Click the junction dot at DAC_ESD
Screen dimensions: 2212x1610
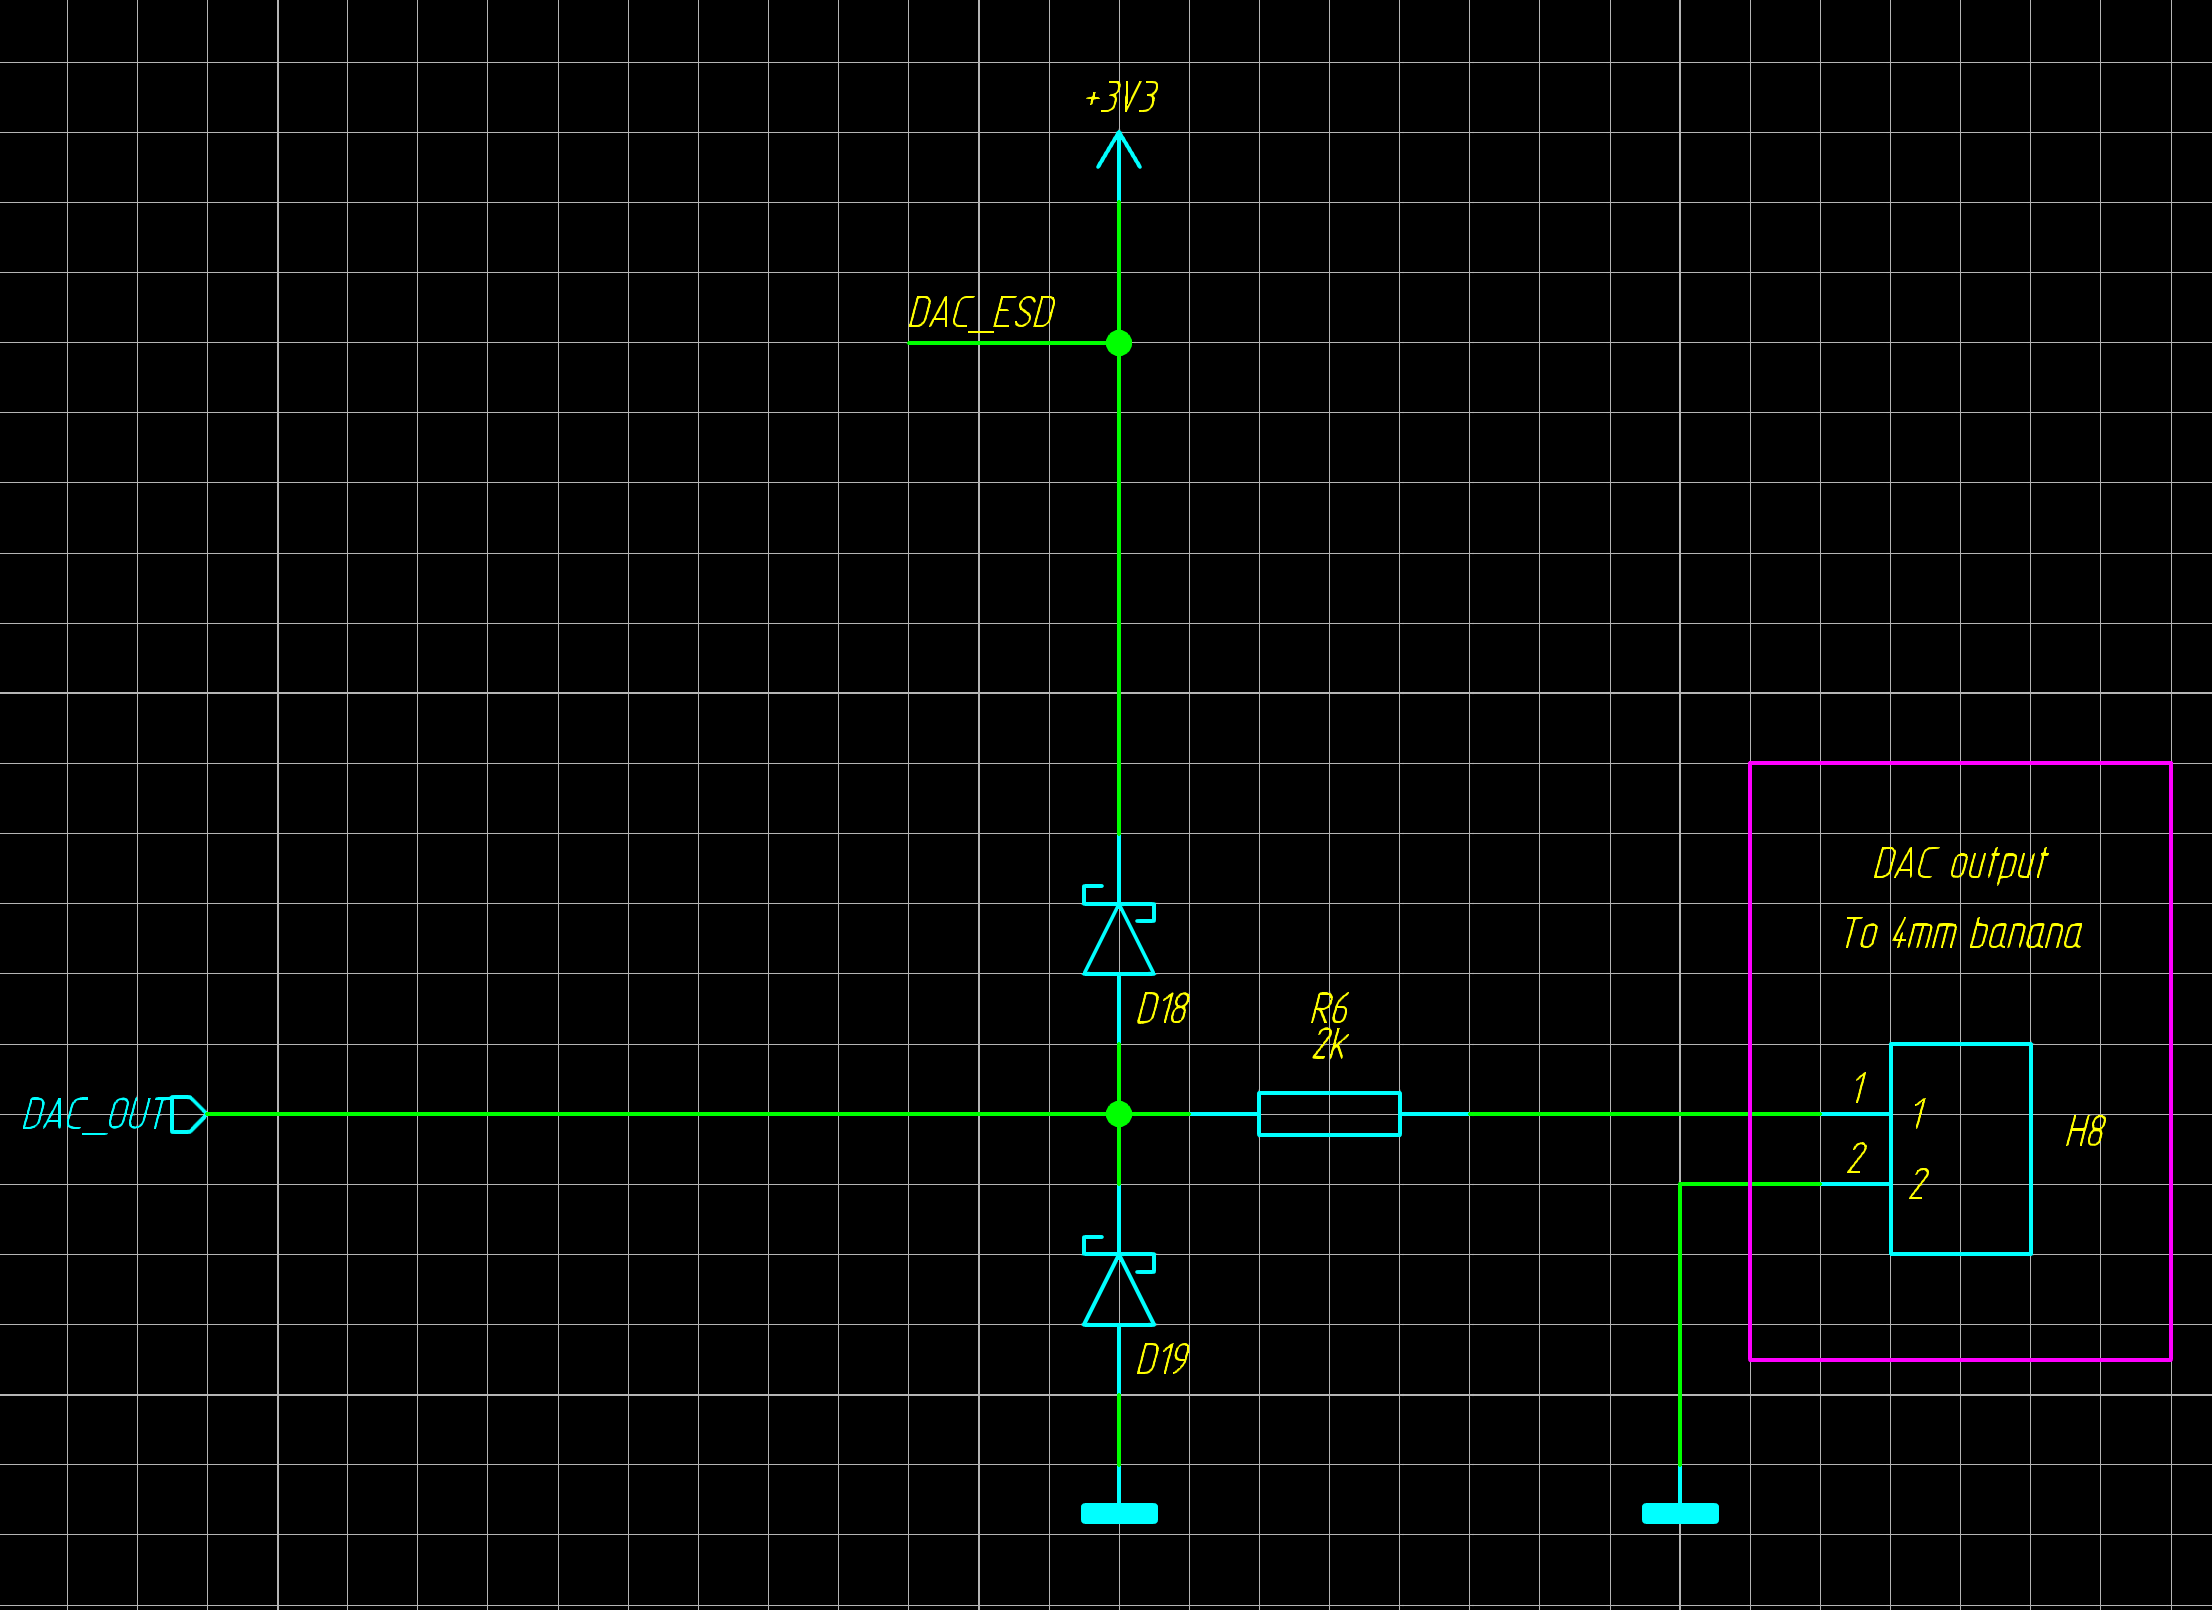pos(1119,343)
